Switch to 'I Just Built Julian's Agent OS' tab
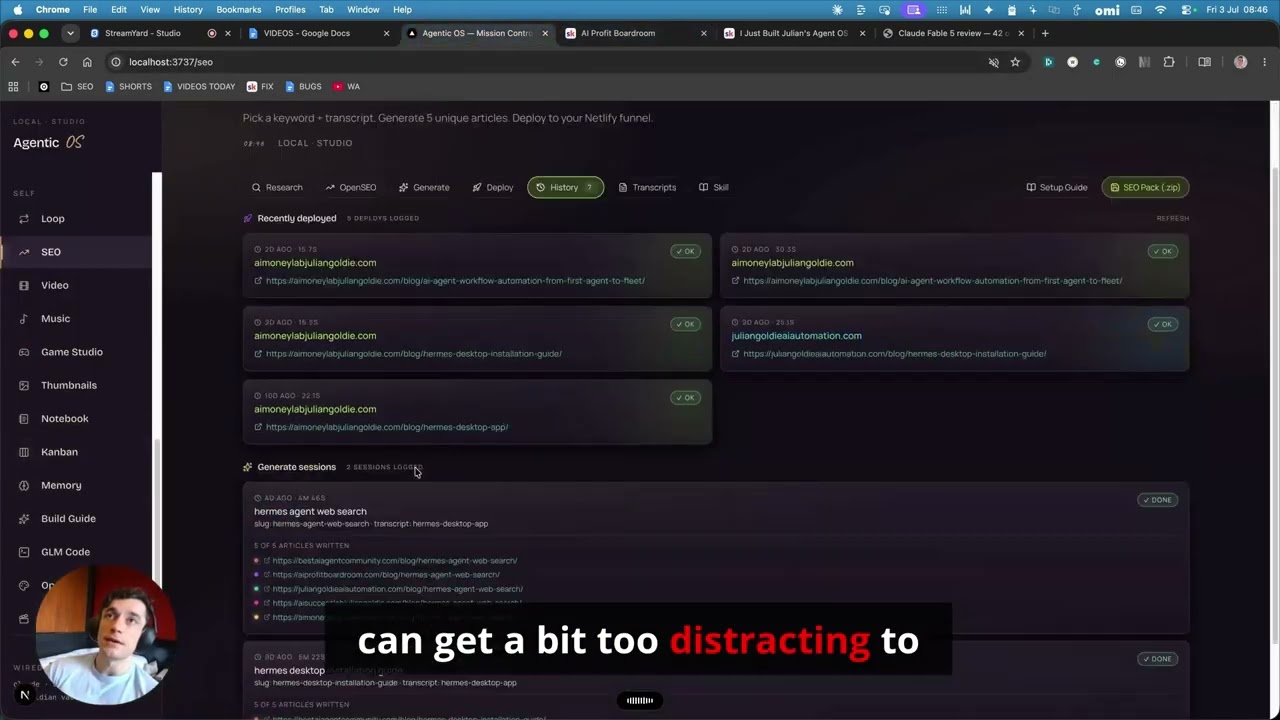Viewport: 1280px width, 720px height. click(x=793, y=33)
